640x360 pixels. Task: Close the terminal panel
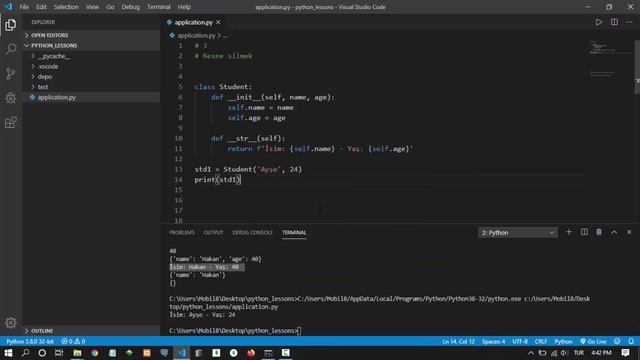(x=629, y=232)
